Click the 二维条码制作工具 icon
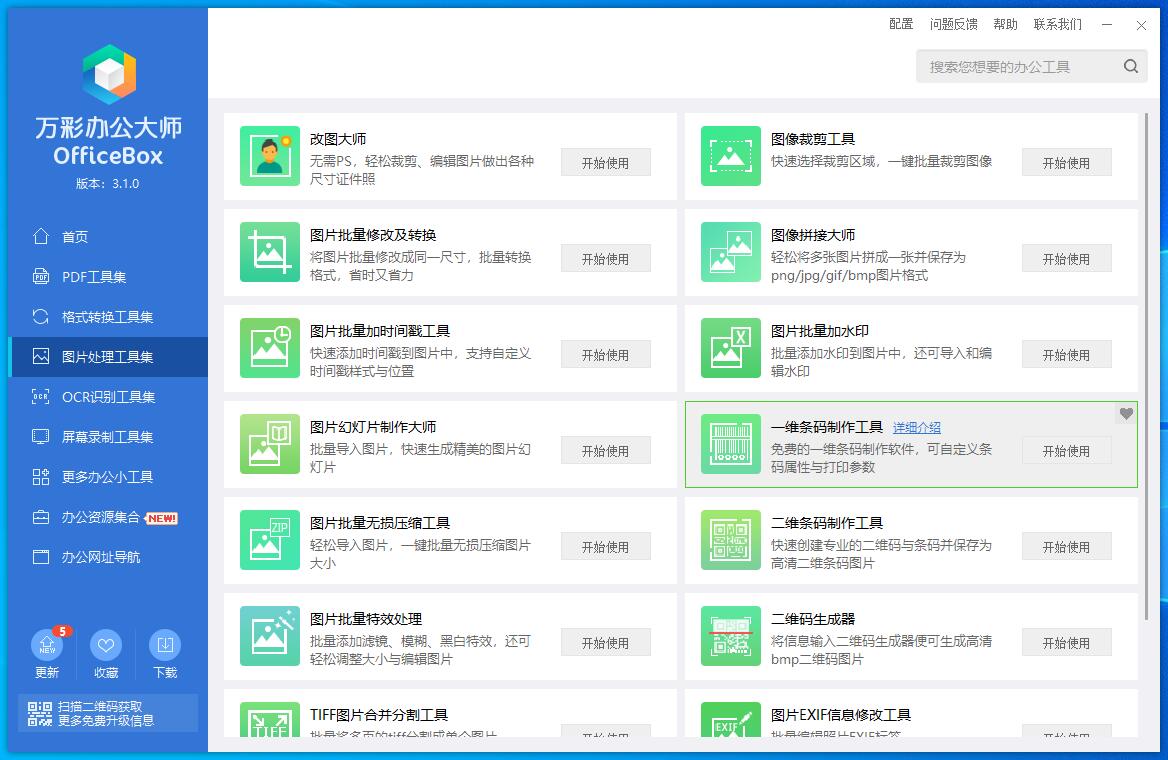The image size is (1168, 760). point(731,540)
